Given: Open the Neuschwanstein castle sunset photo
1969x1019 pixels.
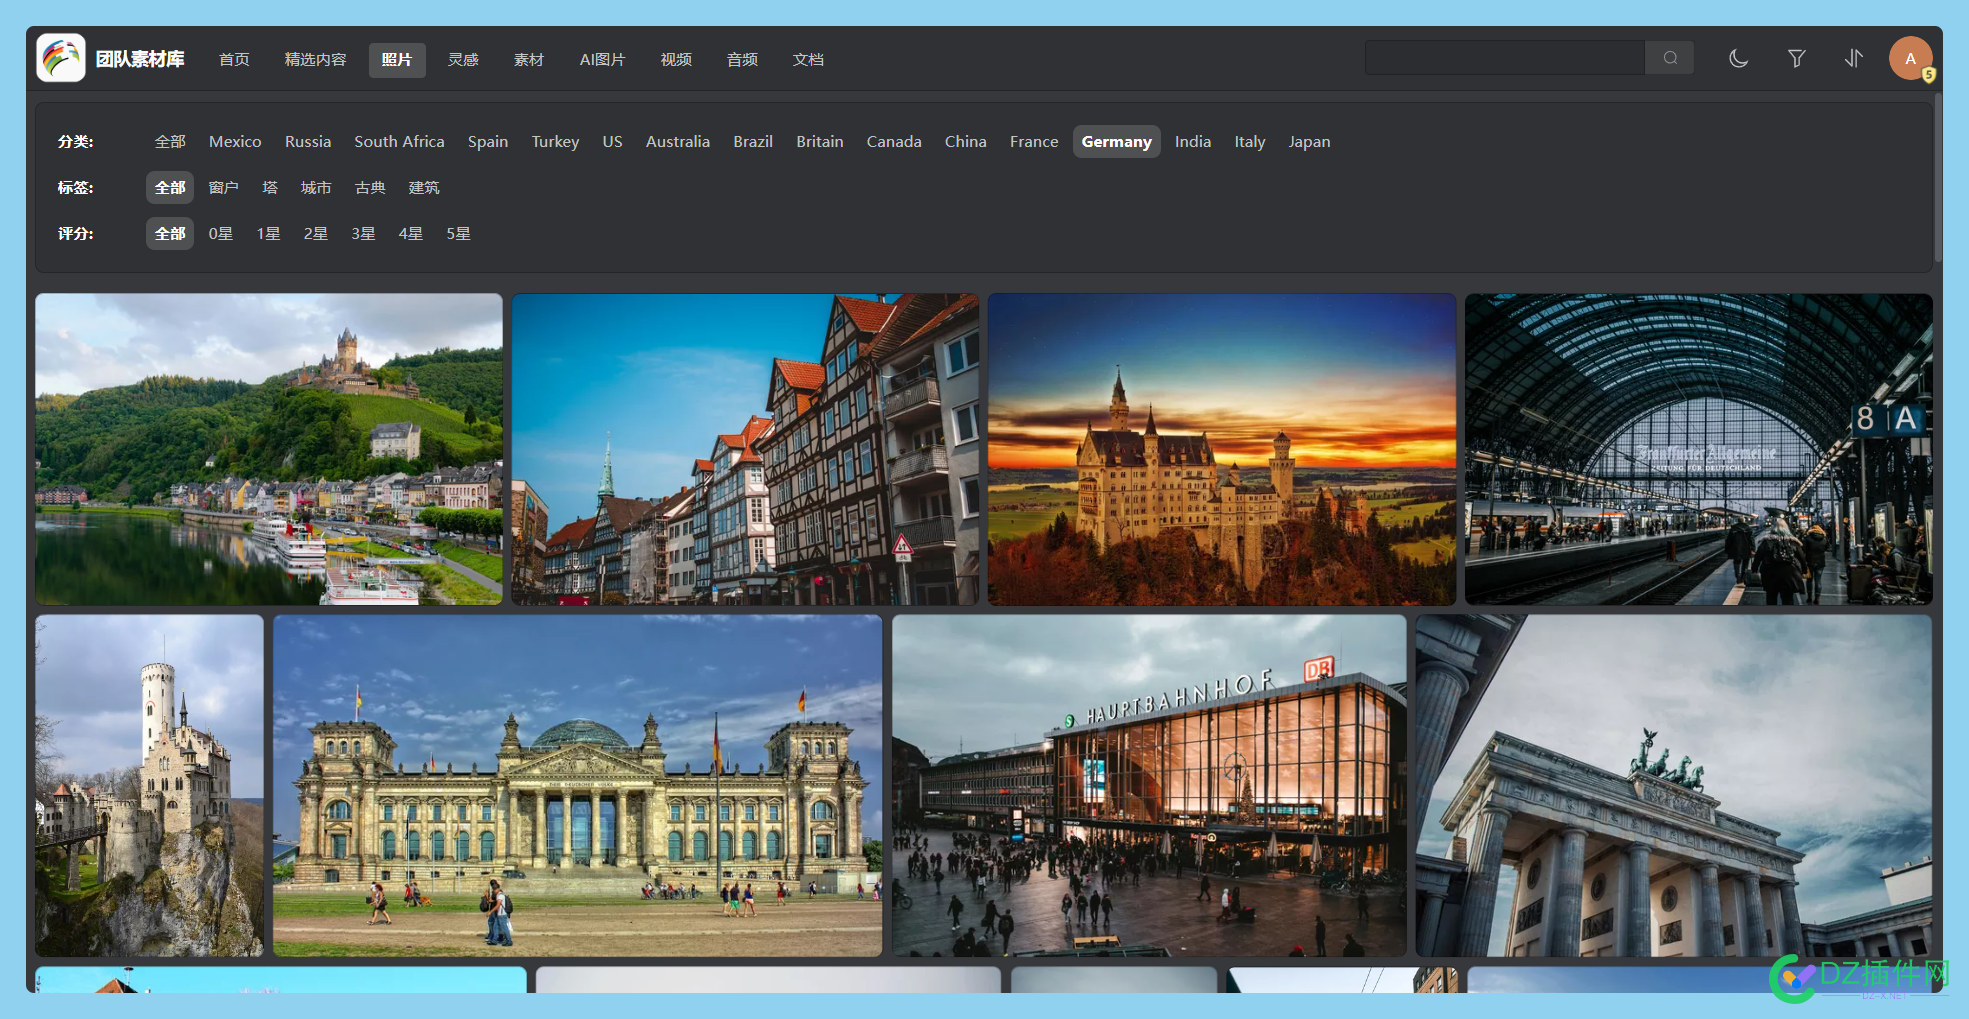Looking at the screenshot, I should tap(1221, 449).
